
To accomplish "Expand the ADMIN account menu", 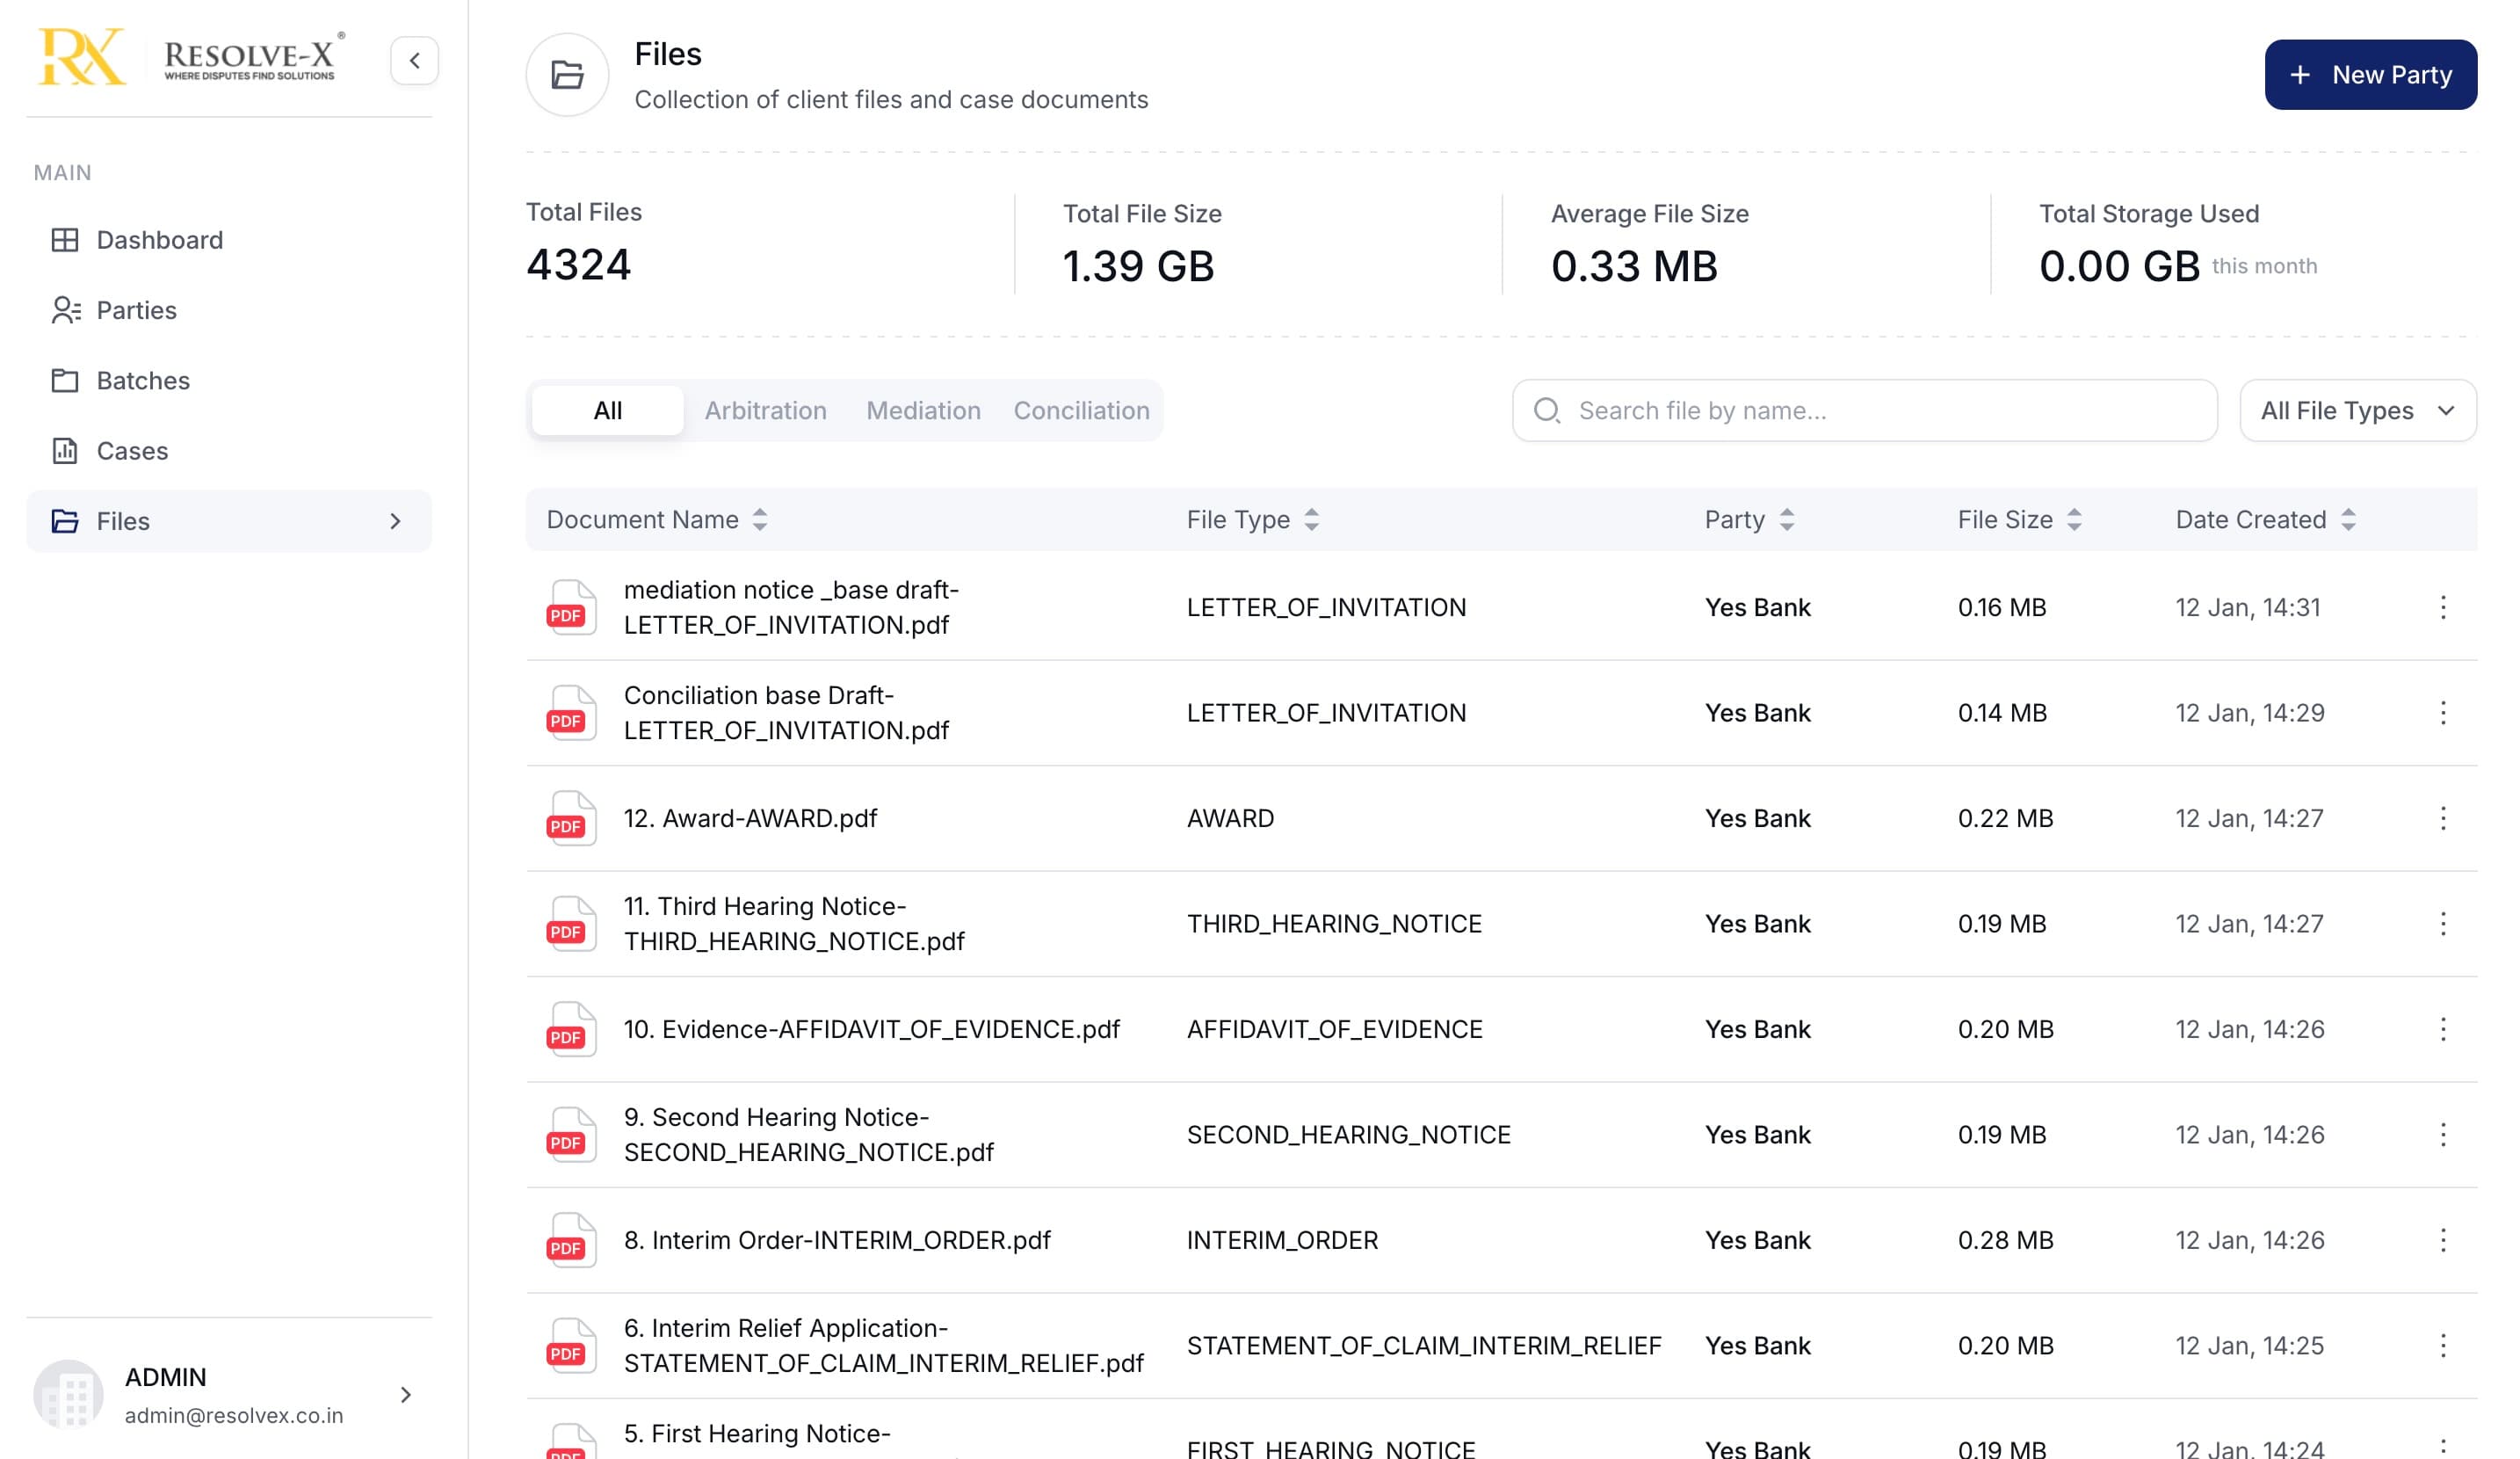I will 405,1394.
